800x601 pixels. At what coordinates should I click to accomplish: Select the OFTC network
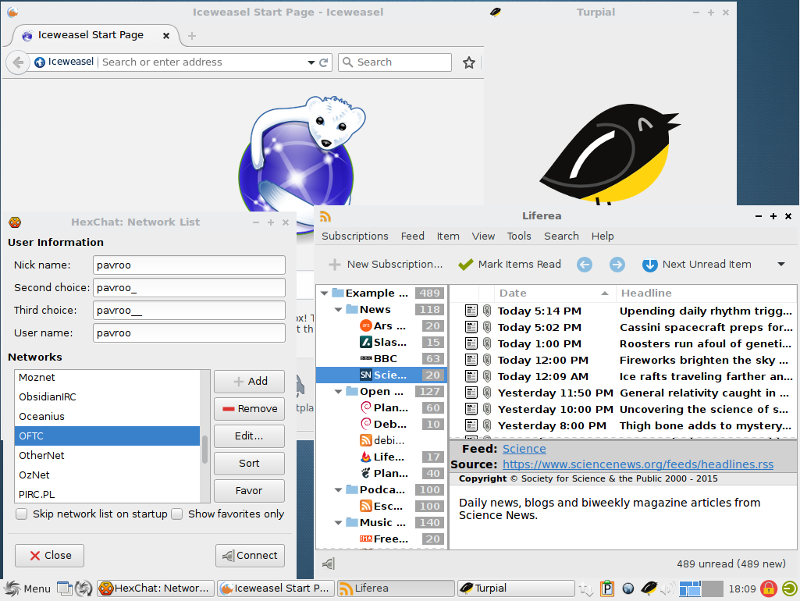coord(107,436)
